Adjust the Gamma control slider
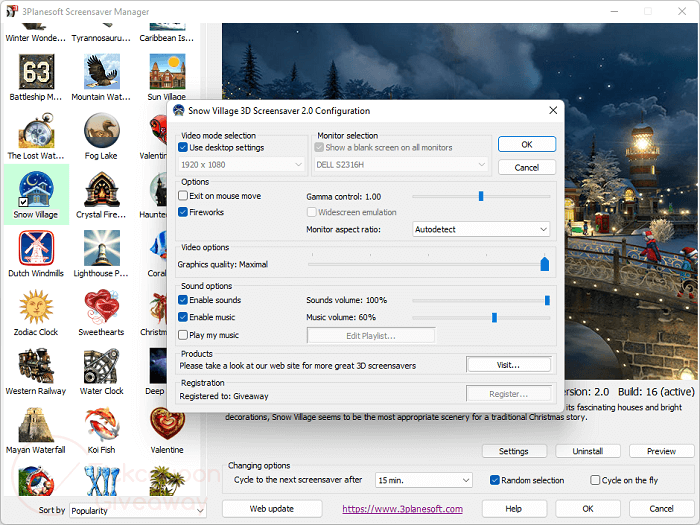The height and width of the screenshot is (525, 700). click(481, 196)
